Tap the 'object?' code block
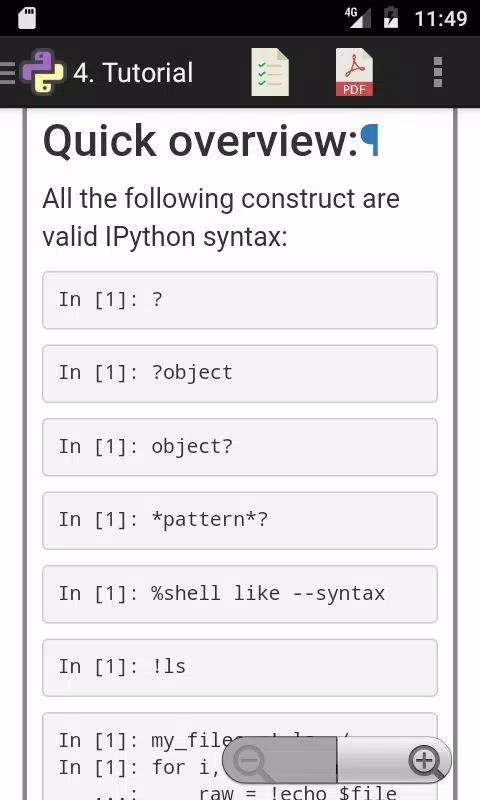 coord(240,447)
